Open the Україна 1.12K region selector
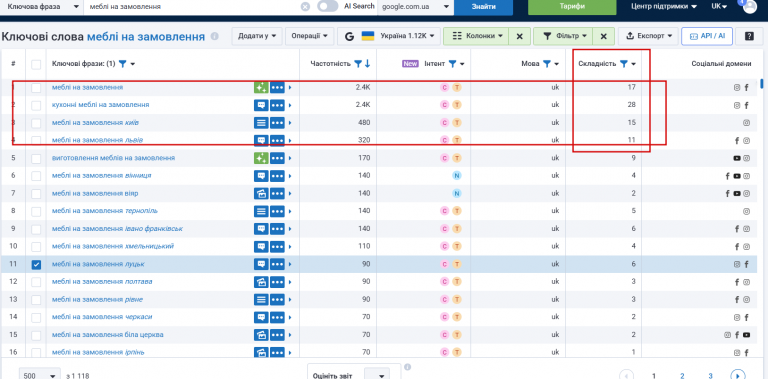The height and width of the screenshot is (379, 768). (x=389, y=36)
